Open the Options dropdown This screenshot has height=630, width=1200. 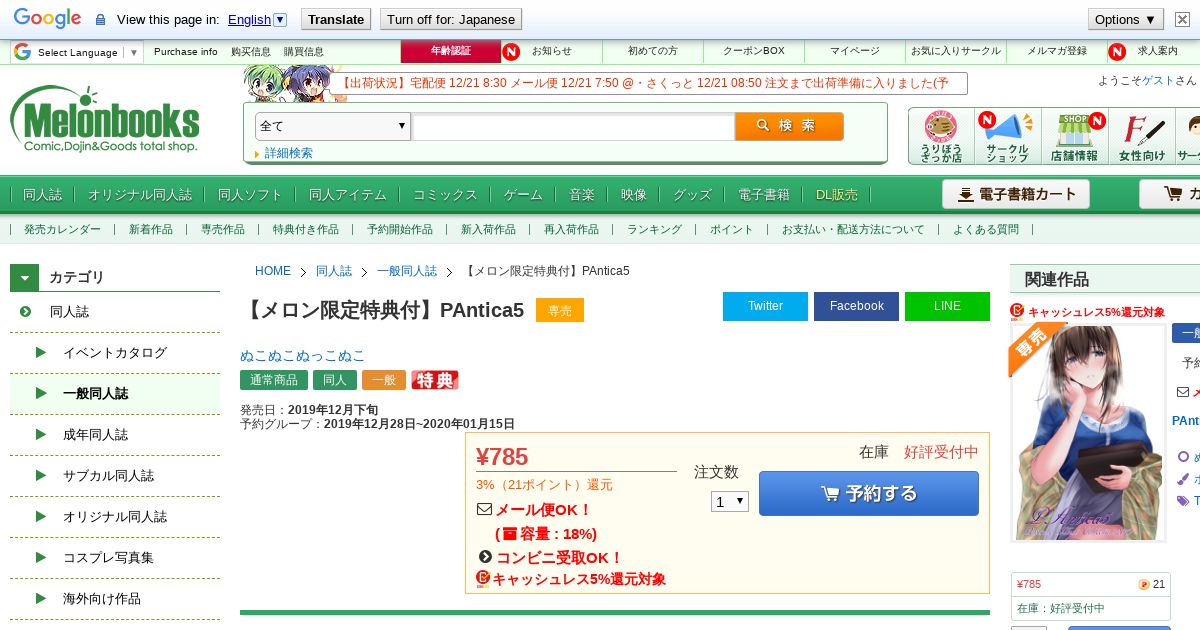(x=1126, y=19)
